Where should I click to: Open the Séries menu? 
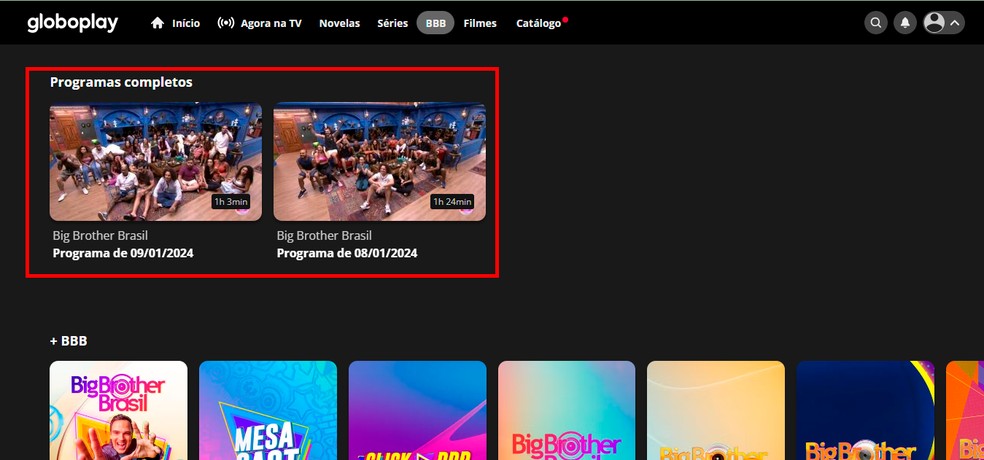click(393, 23)
